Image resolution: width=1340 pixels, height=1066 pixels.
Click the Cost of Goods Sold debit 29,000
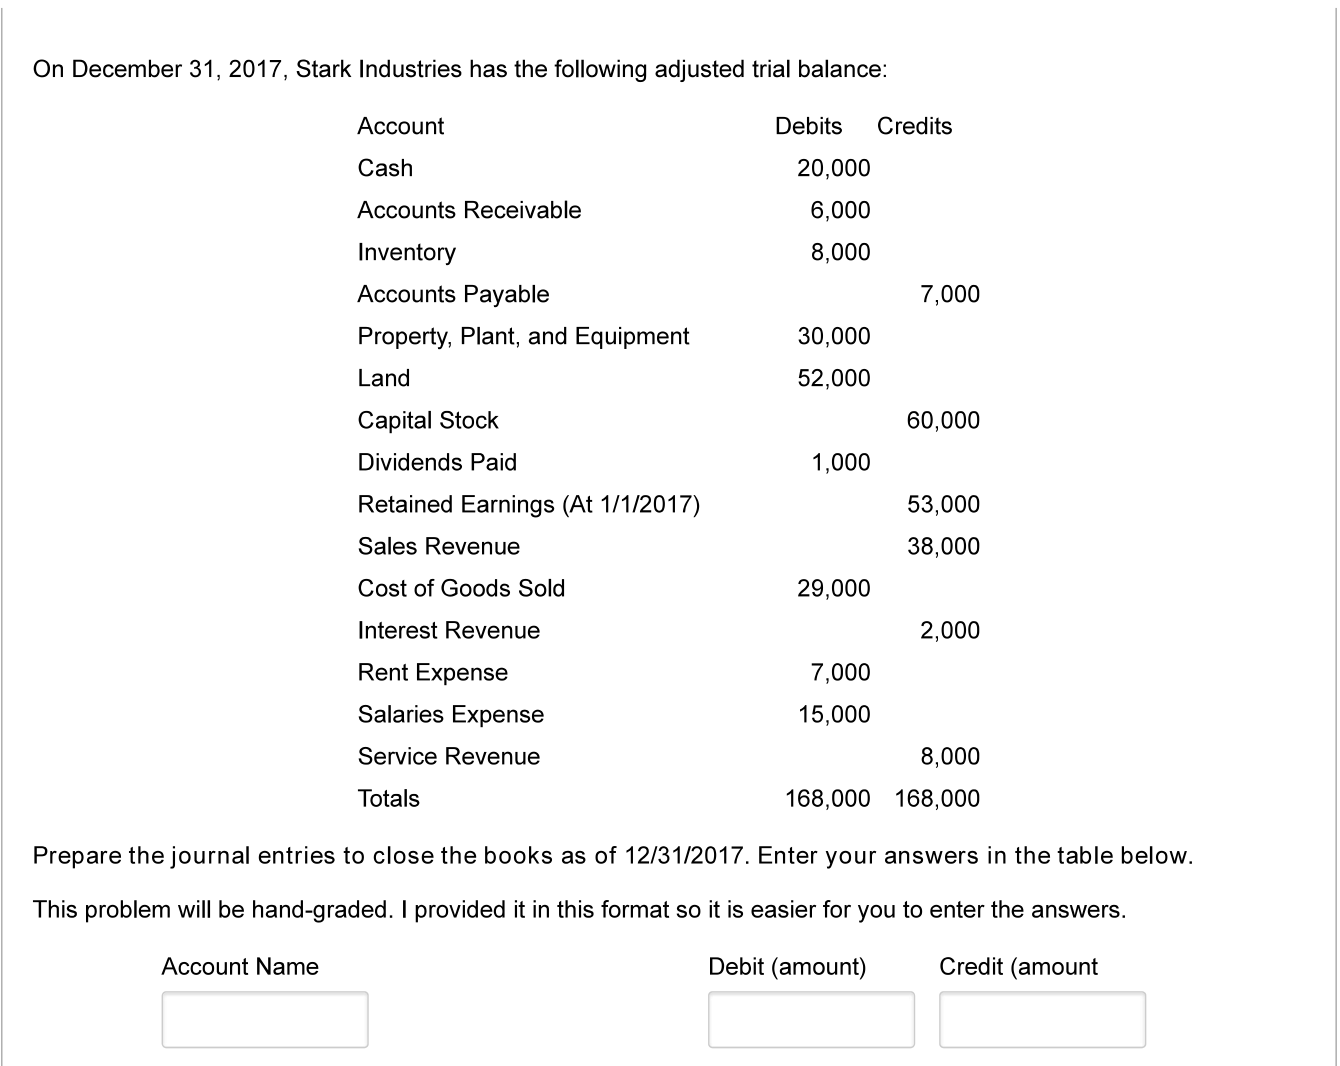click(x=833, y=588)
